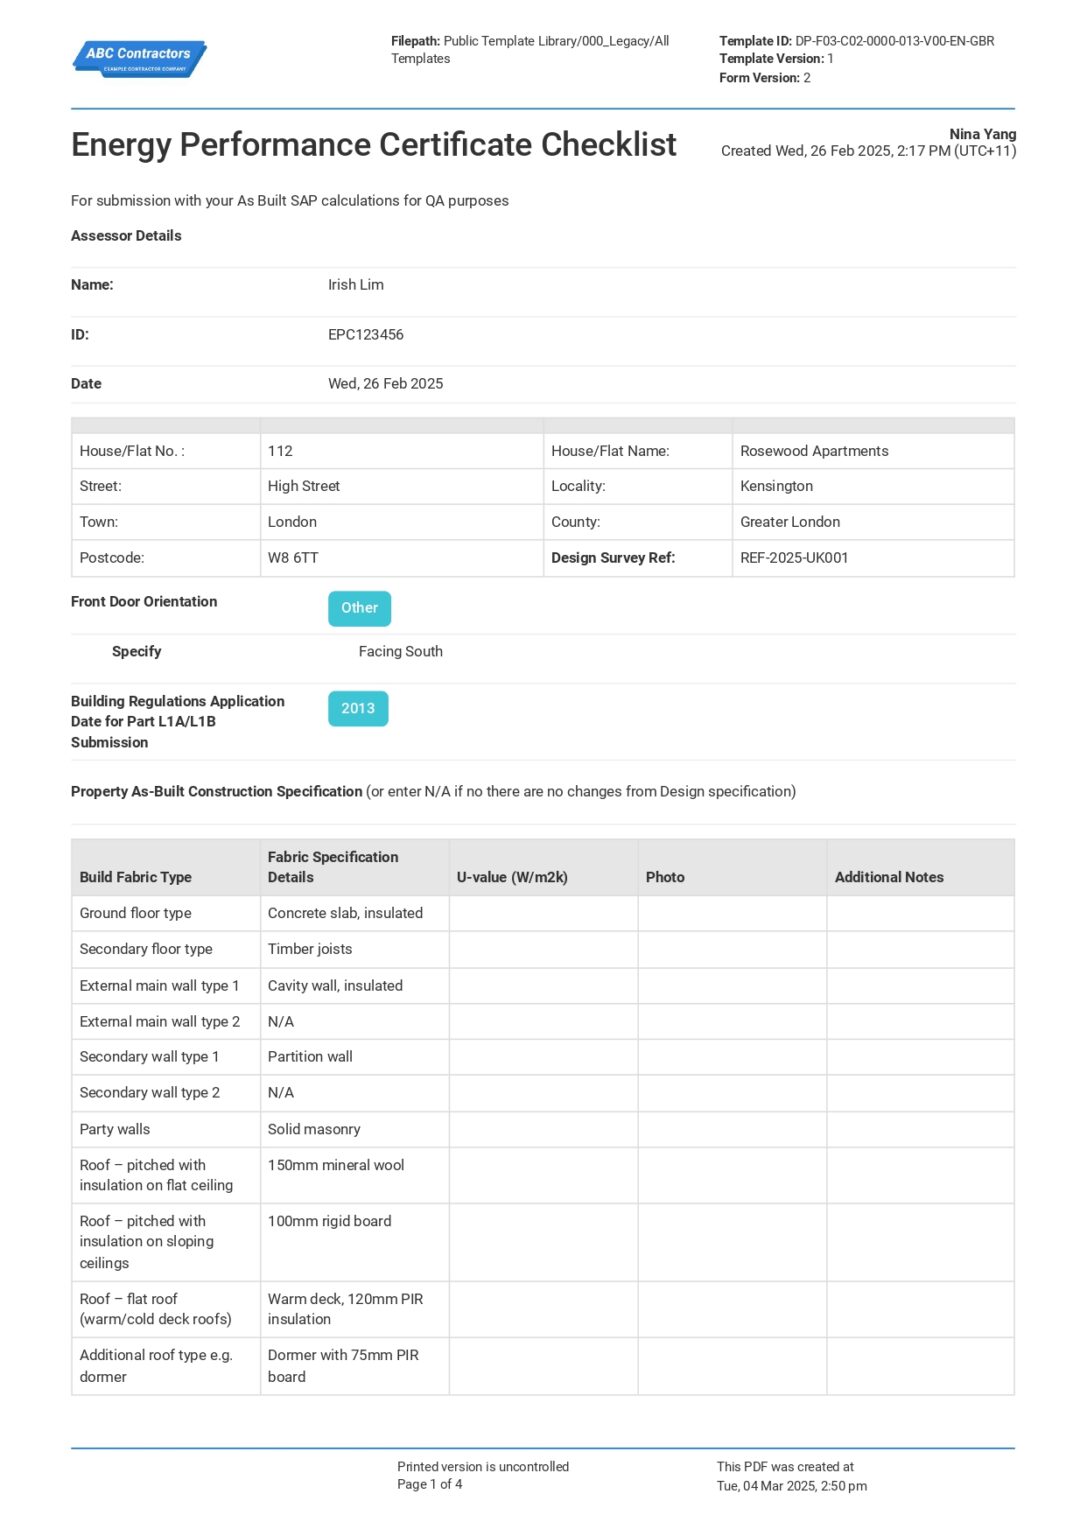
Task: Click the Photo cell for Party walls
Action: pos(732,1129)
